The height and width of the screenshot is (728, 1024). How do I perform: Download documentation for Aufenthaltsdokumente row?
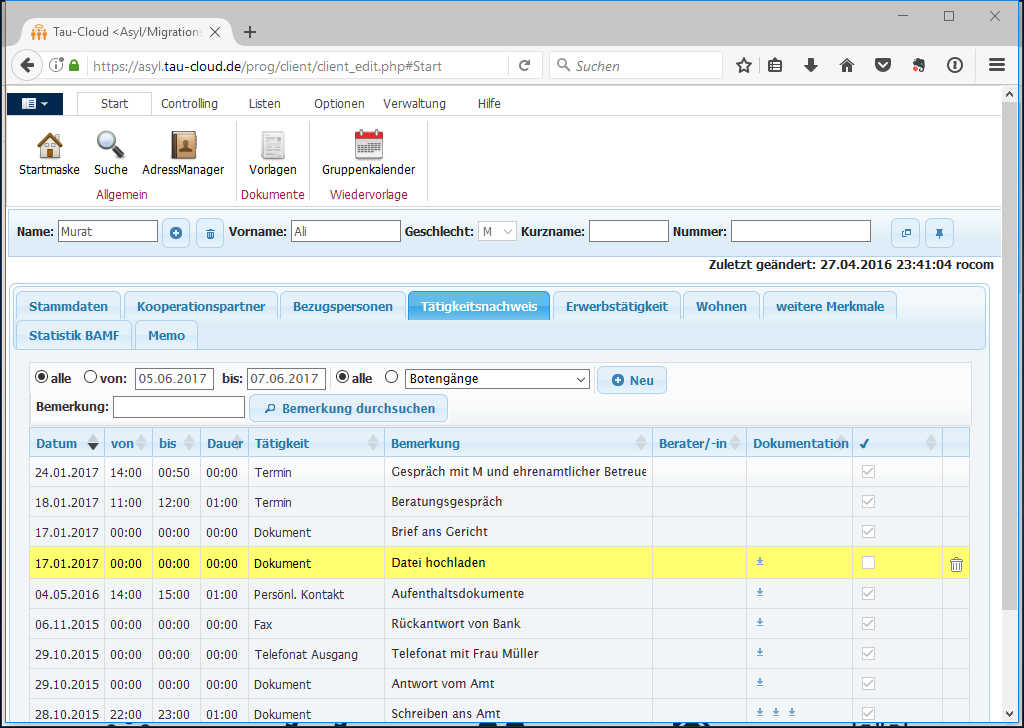coord(760,592)
